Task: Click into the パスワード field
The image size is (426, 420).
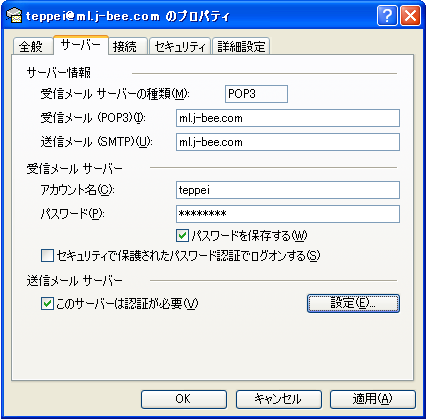Action: click(x=288, y=214)
